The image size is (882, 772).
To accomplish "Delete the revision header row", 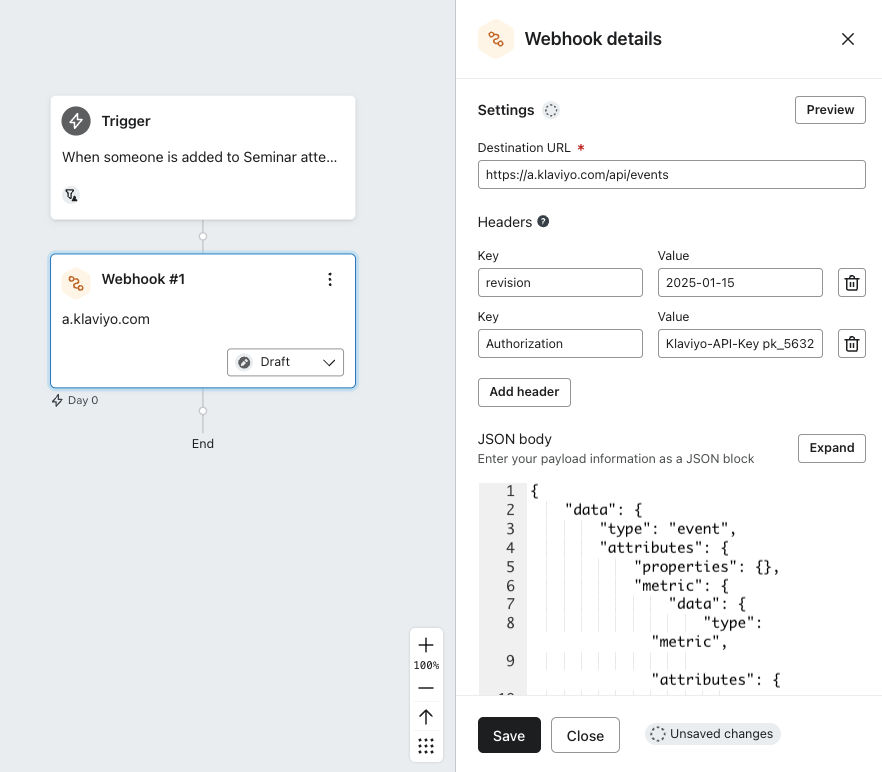I will [852, 282].
